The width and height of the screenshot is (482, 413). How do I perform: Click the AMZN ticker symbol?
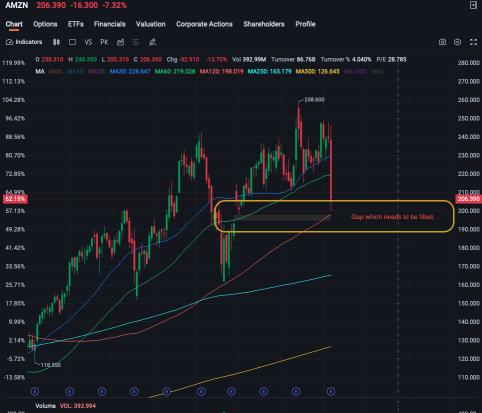click(x=17, y=5)
